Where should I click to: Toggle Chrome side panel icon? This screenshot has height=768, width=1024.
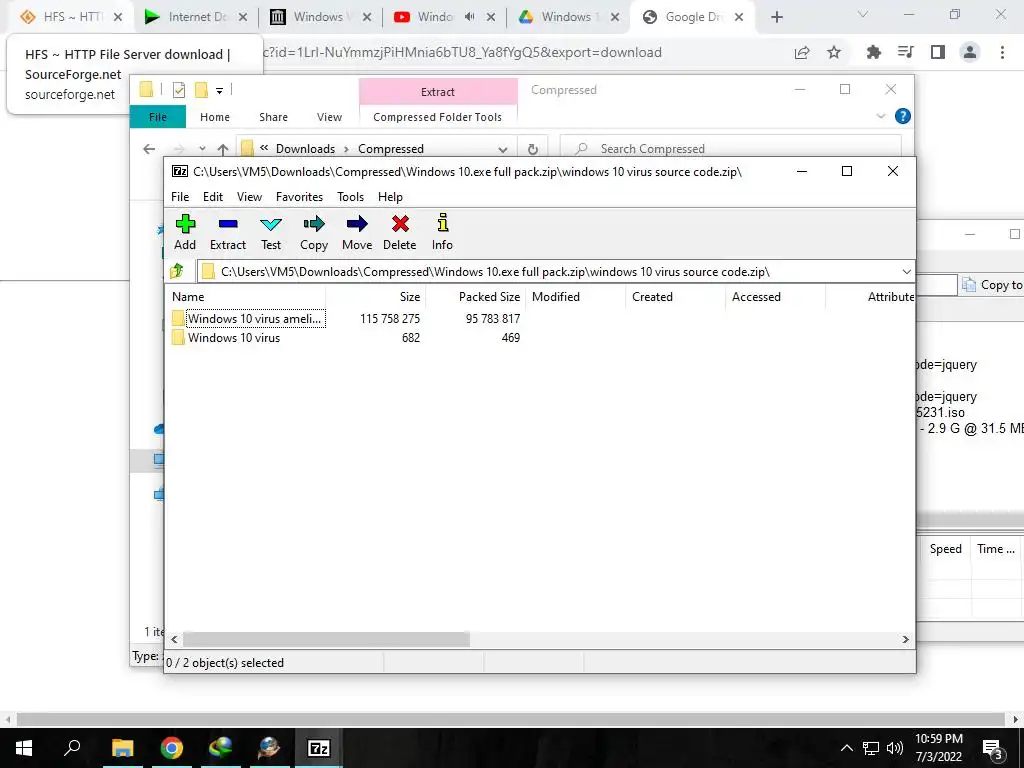coord(938,52)
